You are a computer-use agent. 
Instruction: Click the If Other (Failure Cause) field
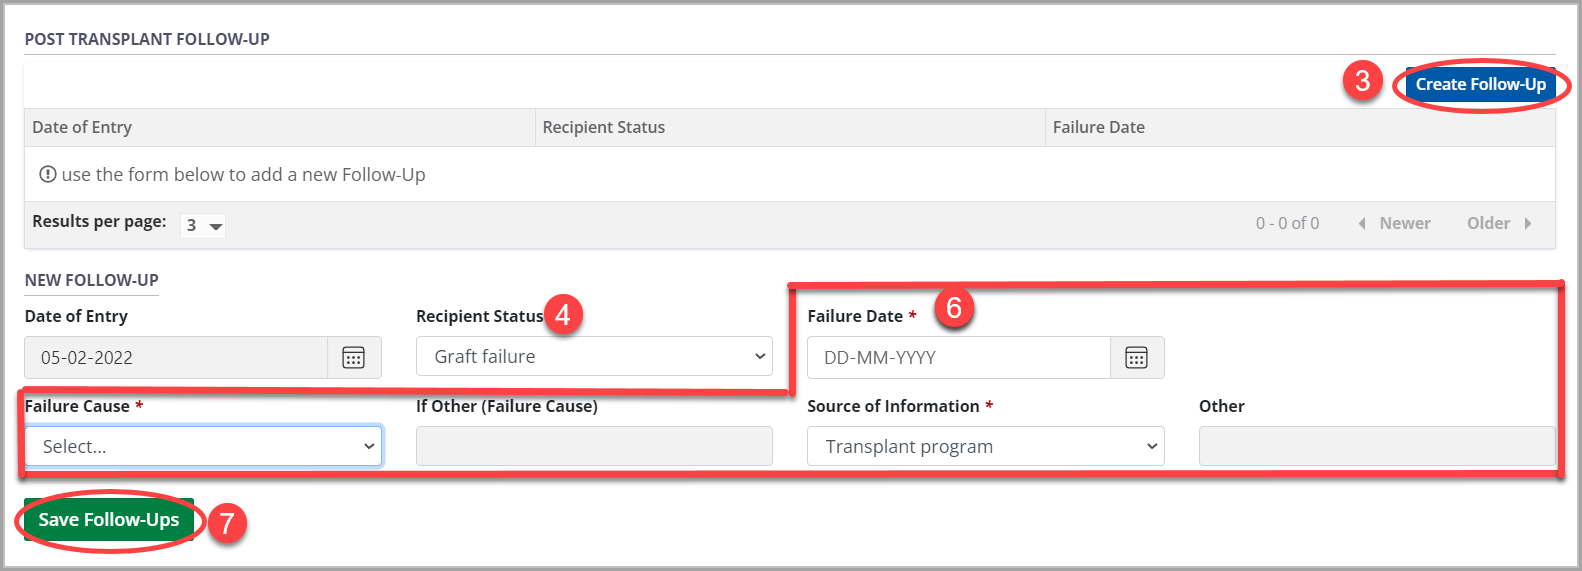point(594,447)
